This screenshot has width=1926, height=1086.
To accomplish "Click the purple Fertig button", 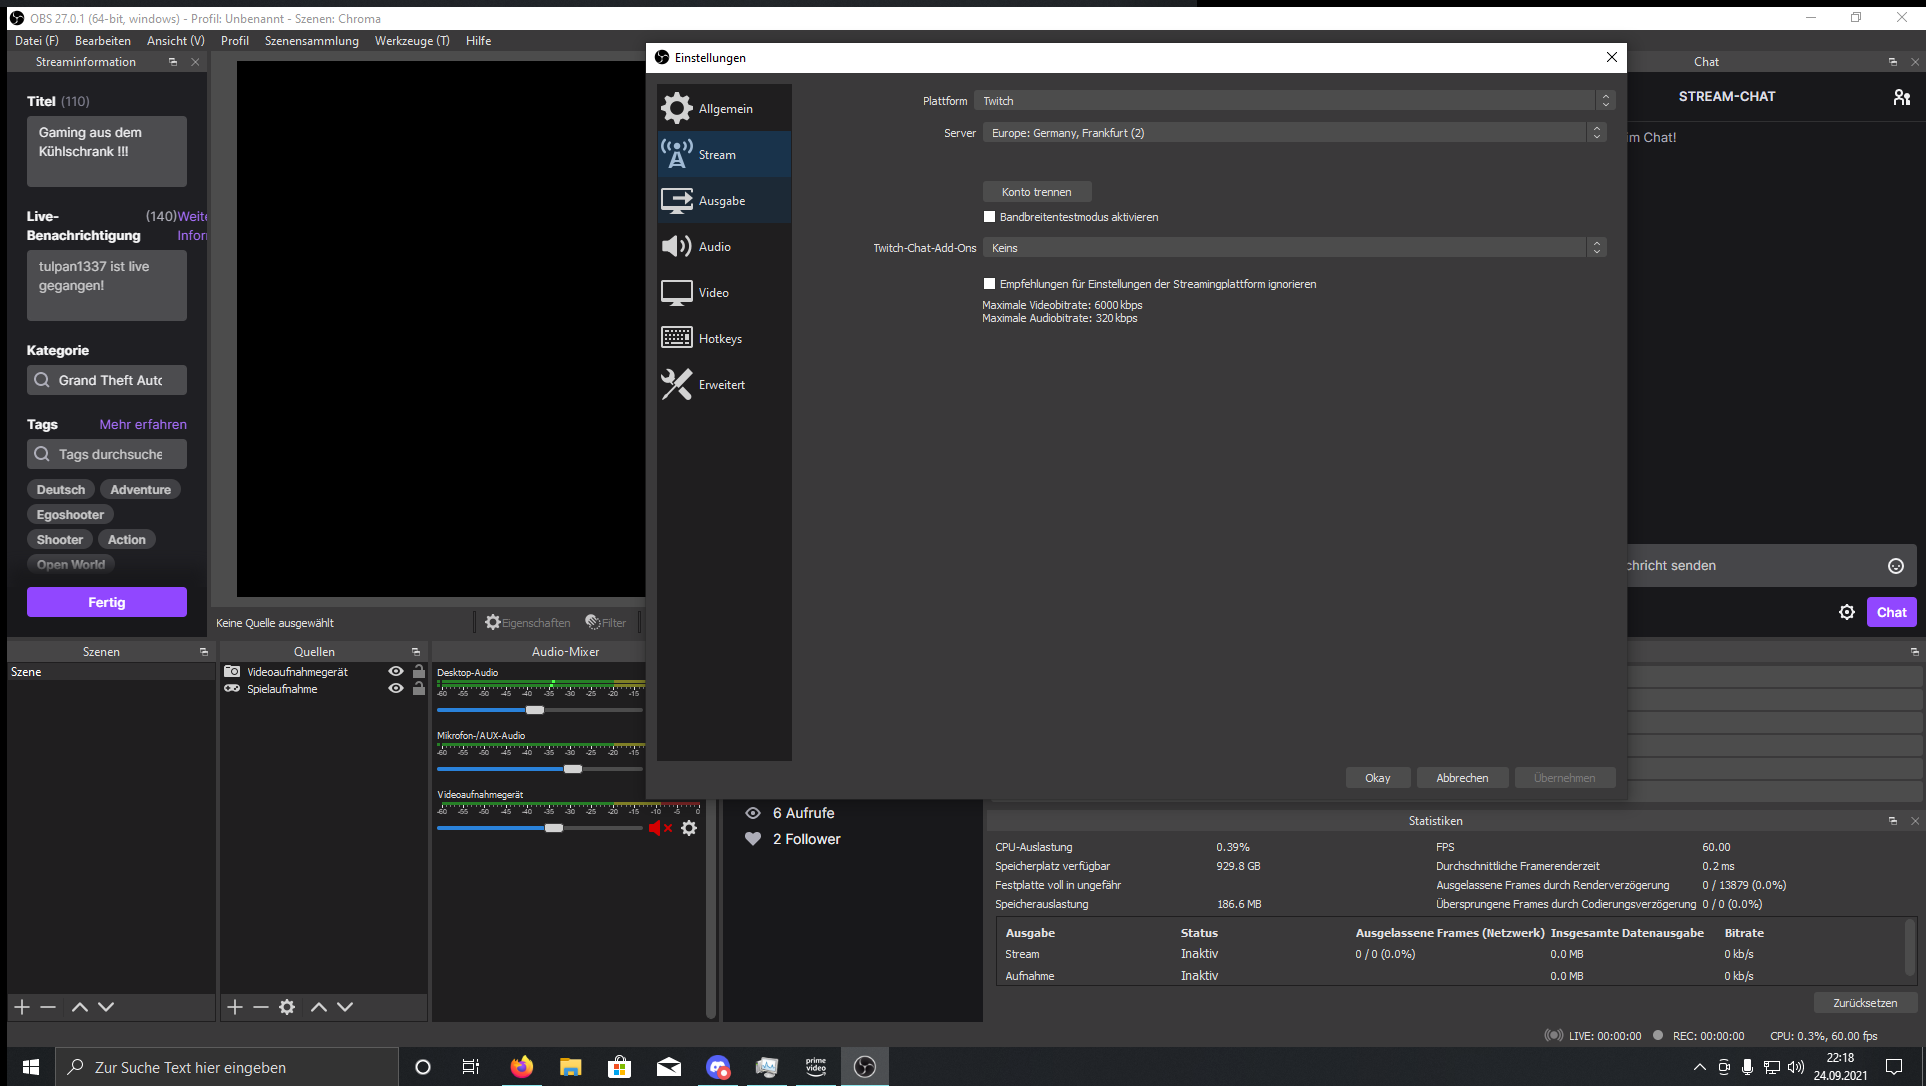I will [107, 602].
